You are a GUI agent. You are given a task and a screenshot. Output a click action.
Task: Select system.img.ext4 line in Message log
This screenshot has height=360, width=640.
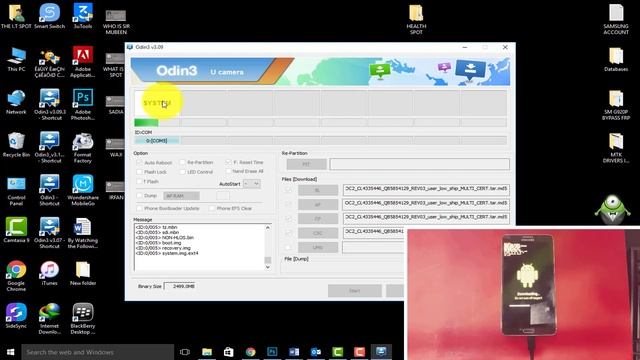click(167, 253)
